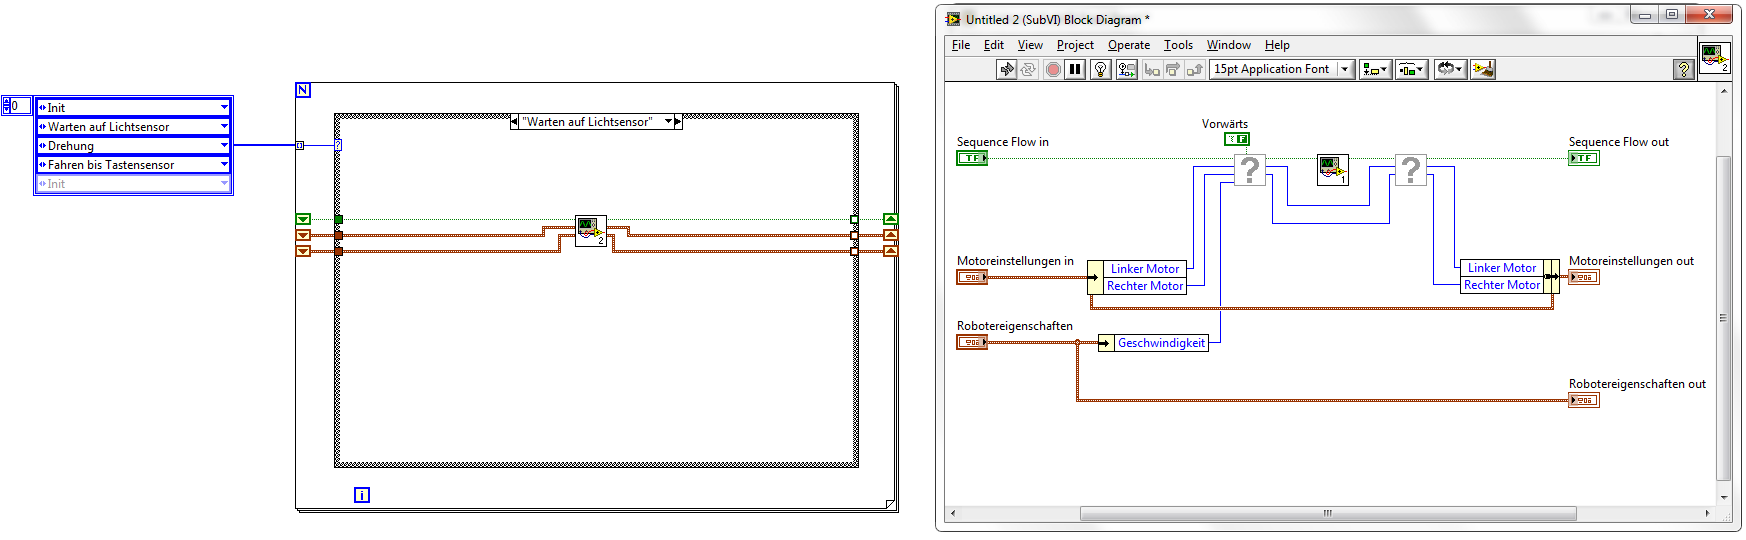Select the Robotereigenschaften out terminal
The height and width of the screenshot is (540, 1746).
[1583, 400]
